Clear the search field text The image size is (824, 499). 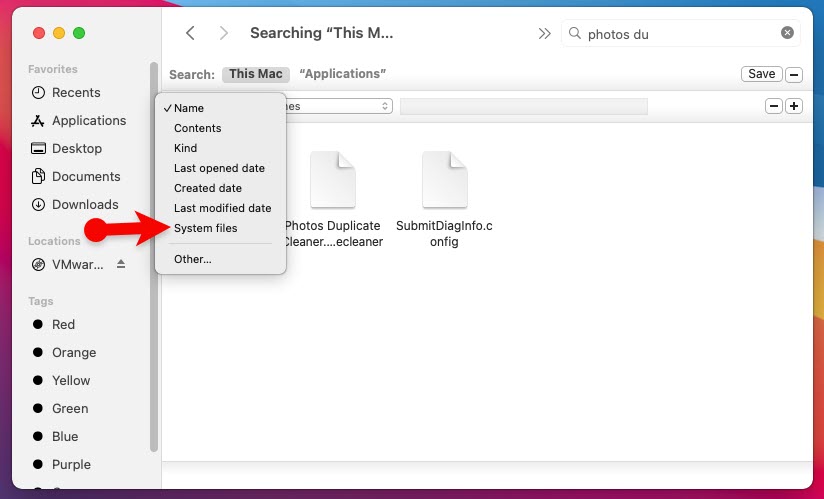[x=787, y=33]
